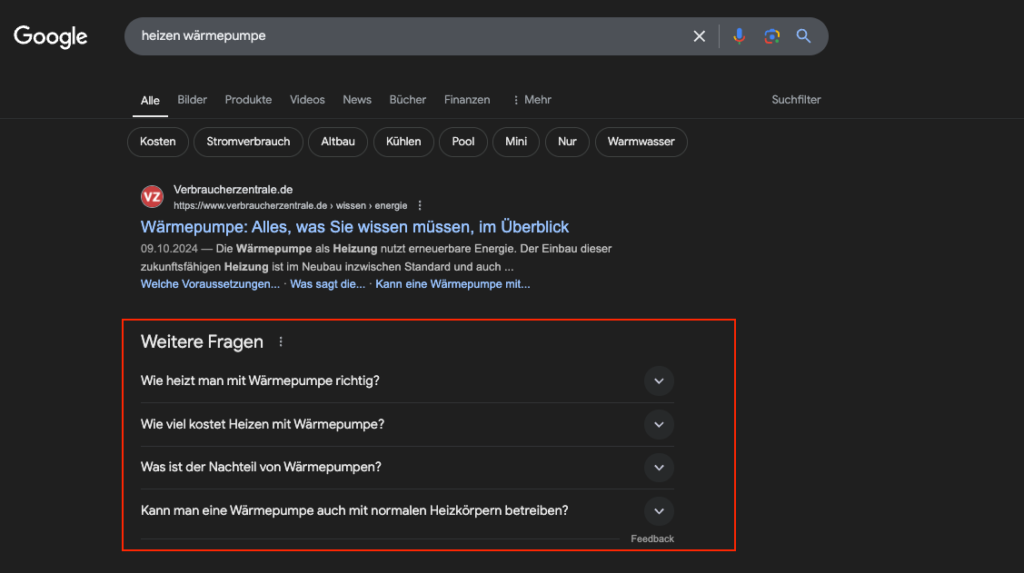
Task: Open Suchfilter options
Action: tap(796, 100)
